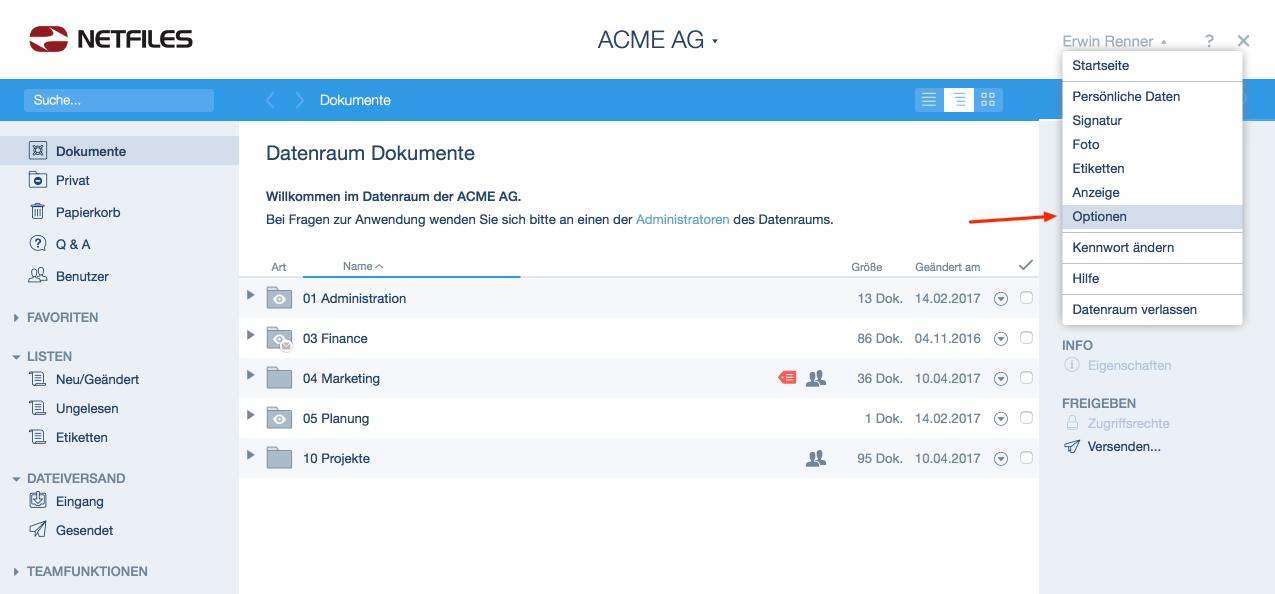Open the Administratoren link
The width and height of the screenshot is (1275, 594).
tap(682, 219)
